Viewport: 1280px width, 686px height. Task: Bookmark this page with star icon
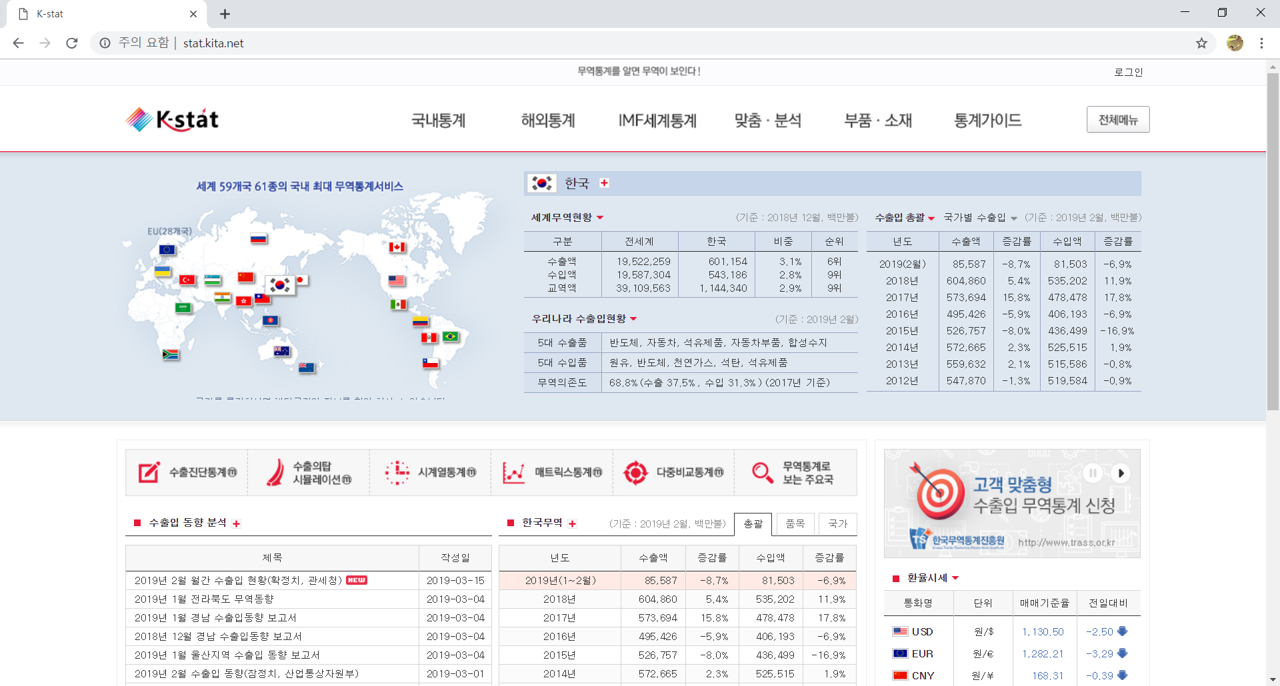(1201, 43)
